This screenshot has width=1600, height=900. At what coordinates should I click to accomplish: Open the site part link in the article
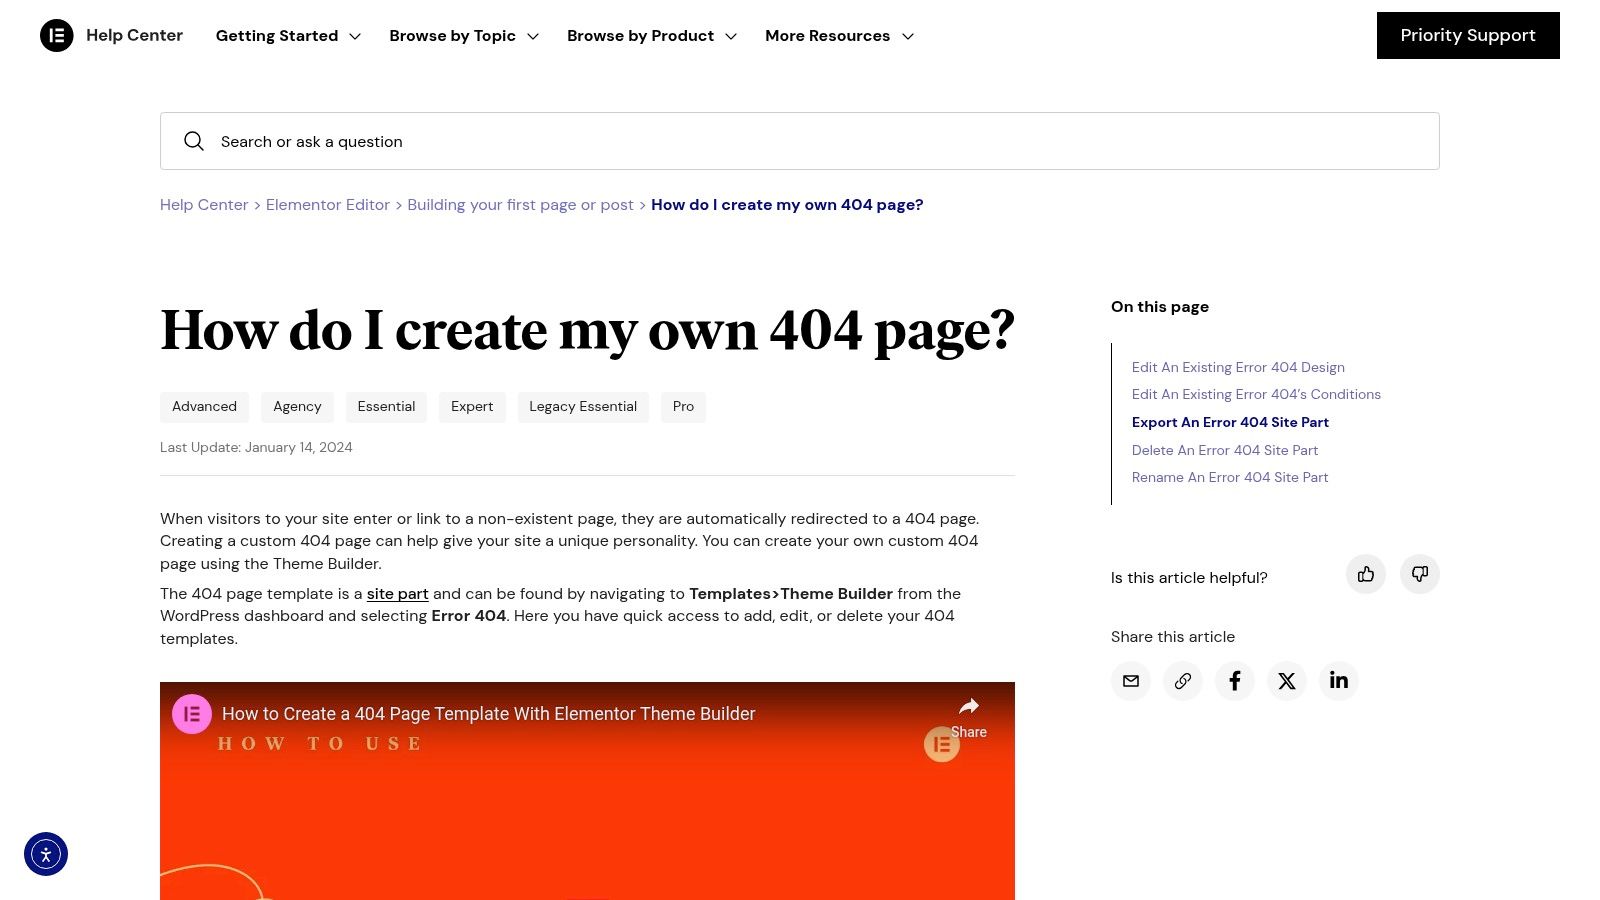(397, 593)
